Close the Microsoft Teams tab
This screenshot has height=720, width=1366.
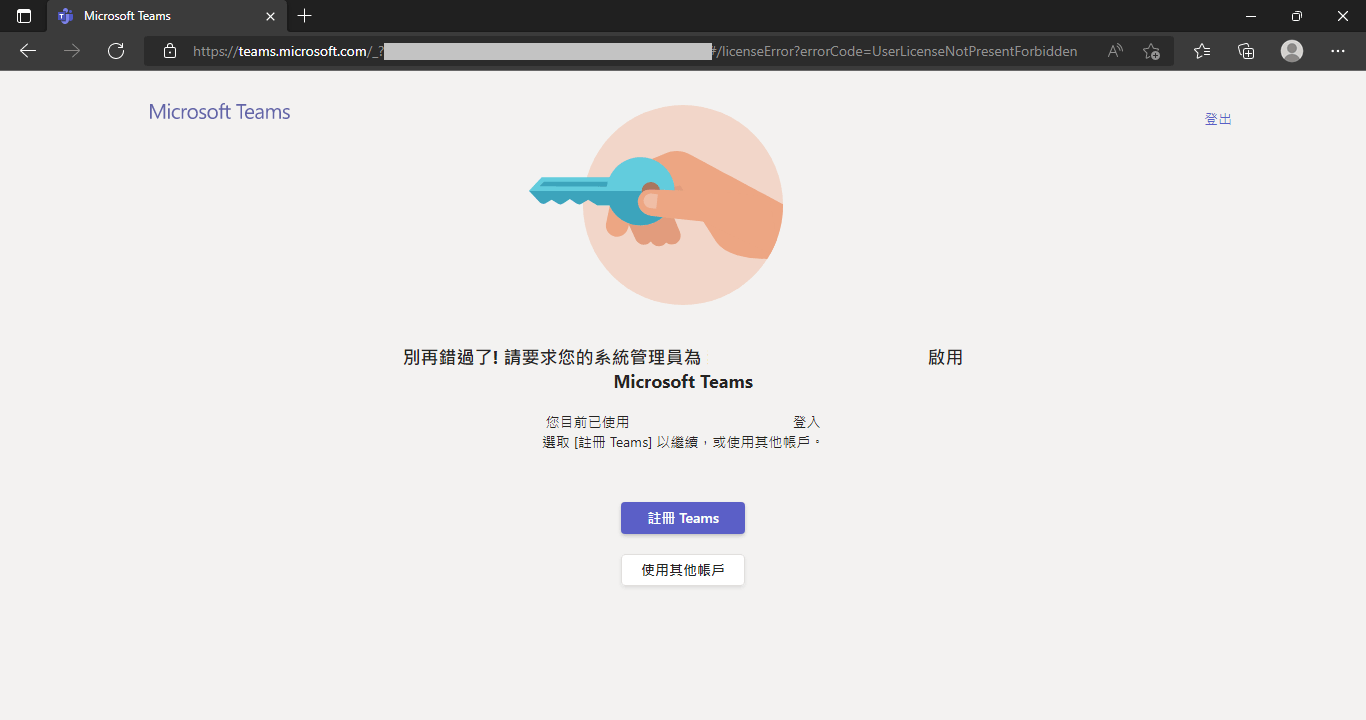(270, 16)
